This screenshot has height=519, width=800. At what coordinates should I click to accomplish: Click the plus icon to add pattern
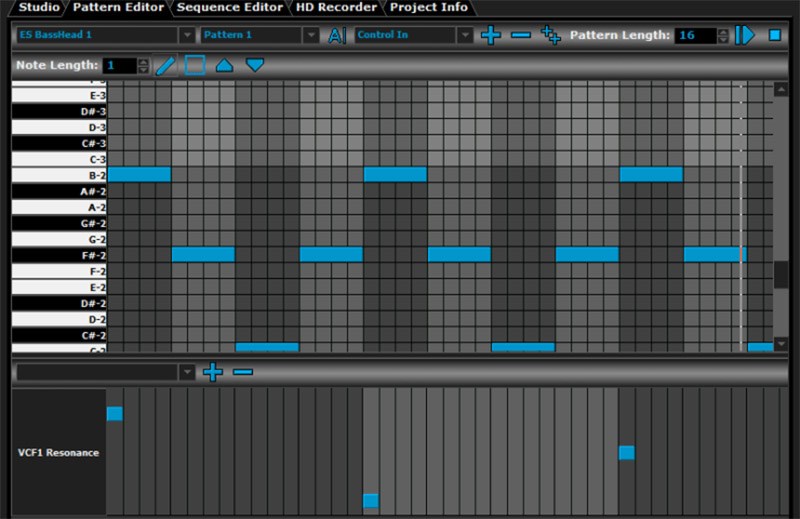[x=490, y=35]
